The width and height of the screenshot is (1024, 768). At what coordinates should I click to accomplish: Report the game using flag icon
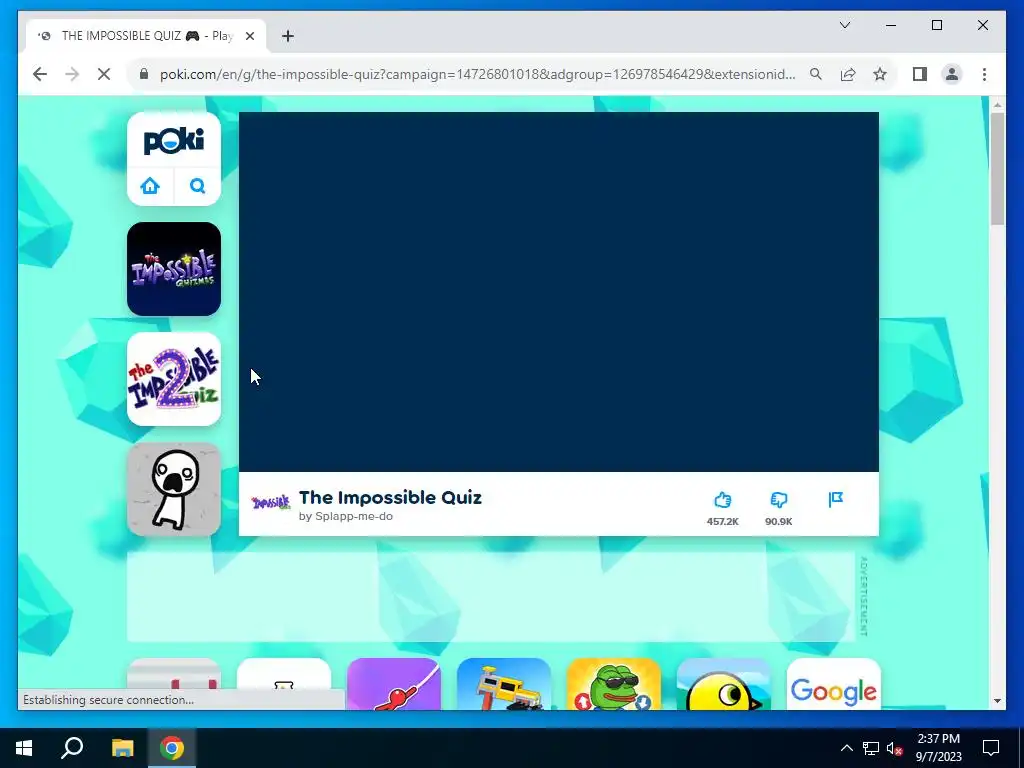coord(835,500)
